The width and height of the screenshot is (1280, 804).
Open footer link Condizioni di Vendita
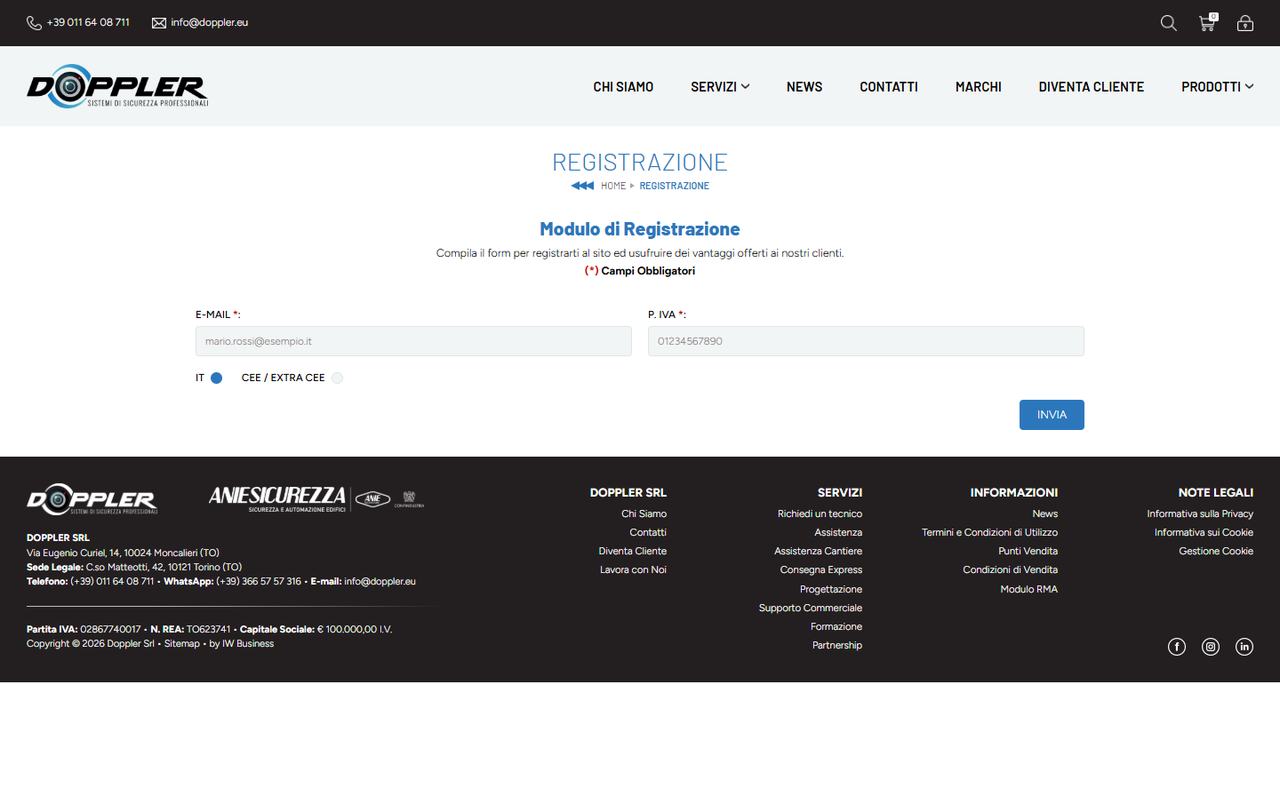pos(1010,570)
